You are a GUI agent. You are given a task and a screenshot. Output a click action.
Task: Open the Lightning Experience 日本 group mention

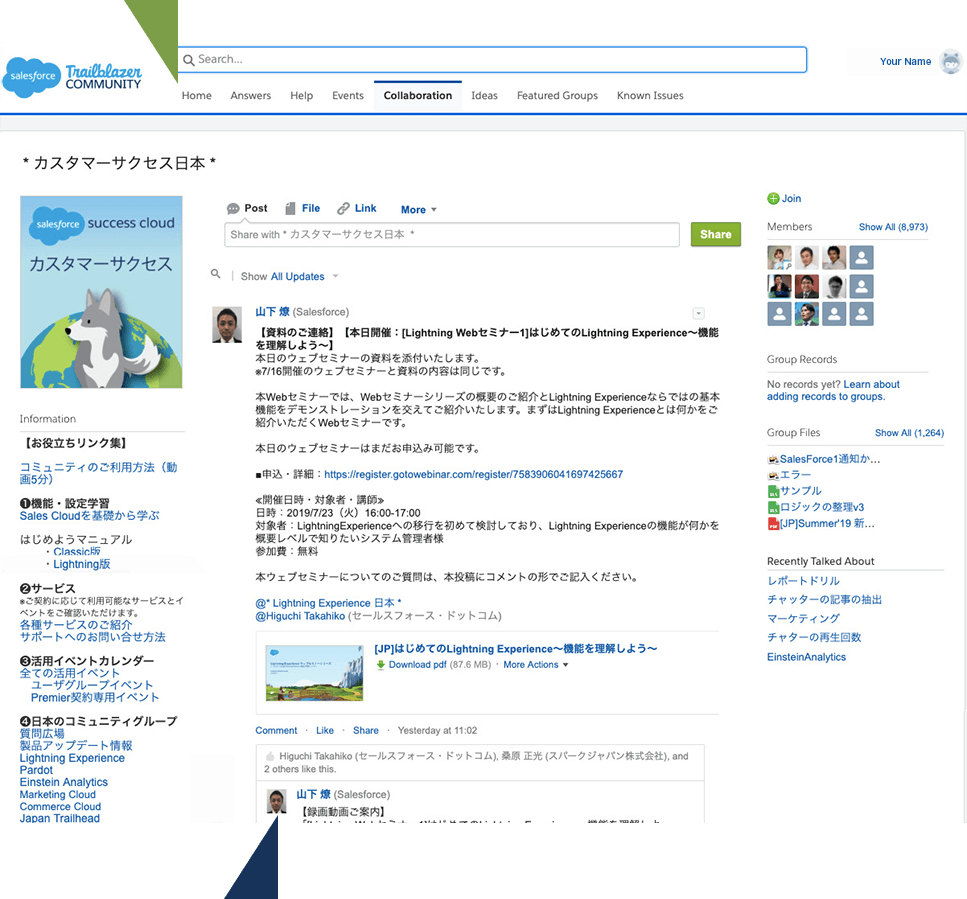tap(328, 603)
